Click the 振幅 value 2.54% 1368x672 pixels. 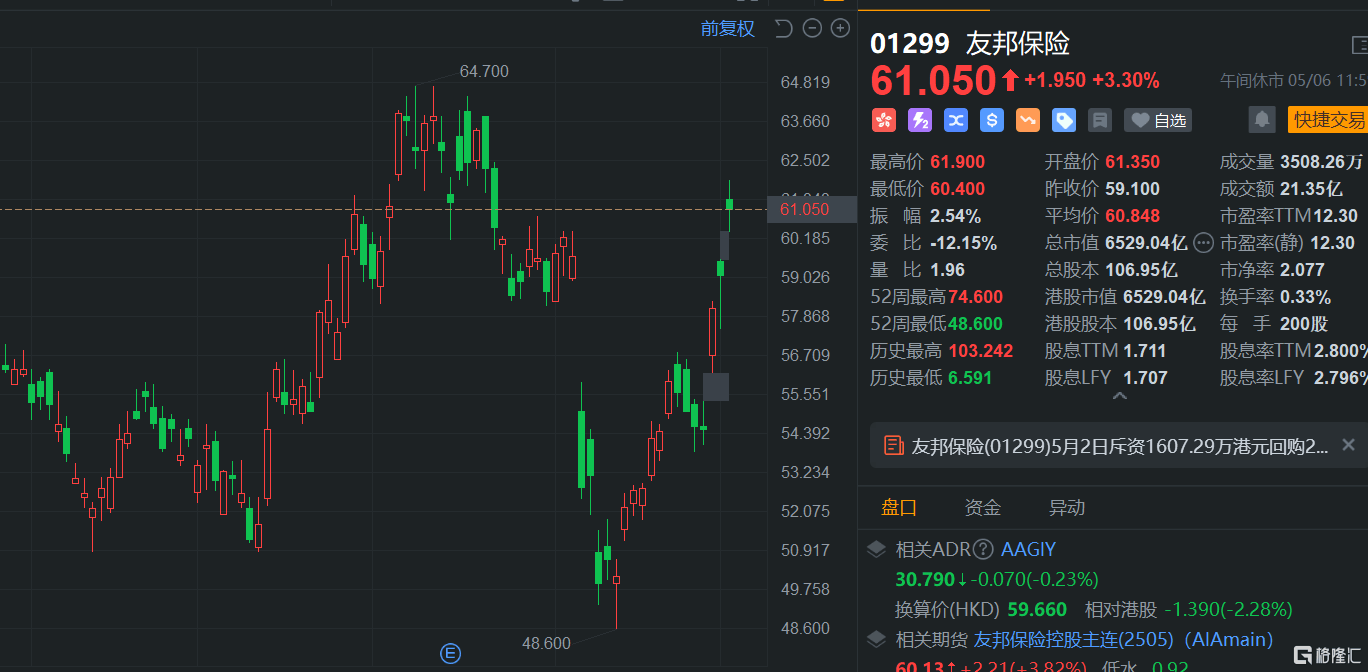(x=955, y=216)
